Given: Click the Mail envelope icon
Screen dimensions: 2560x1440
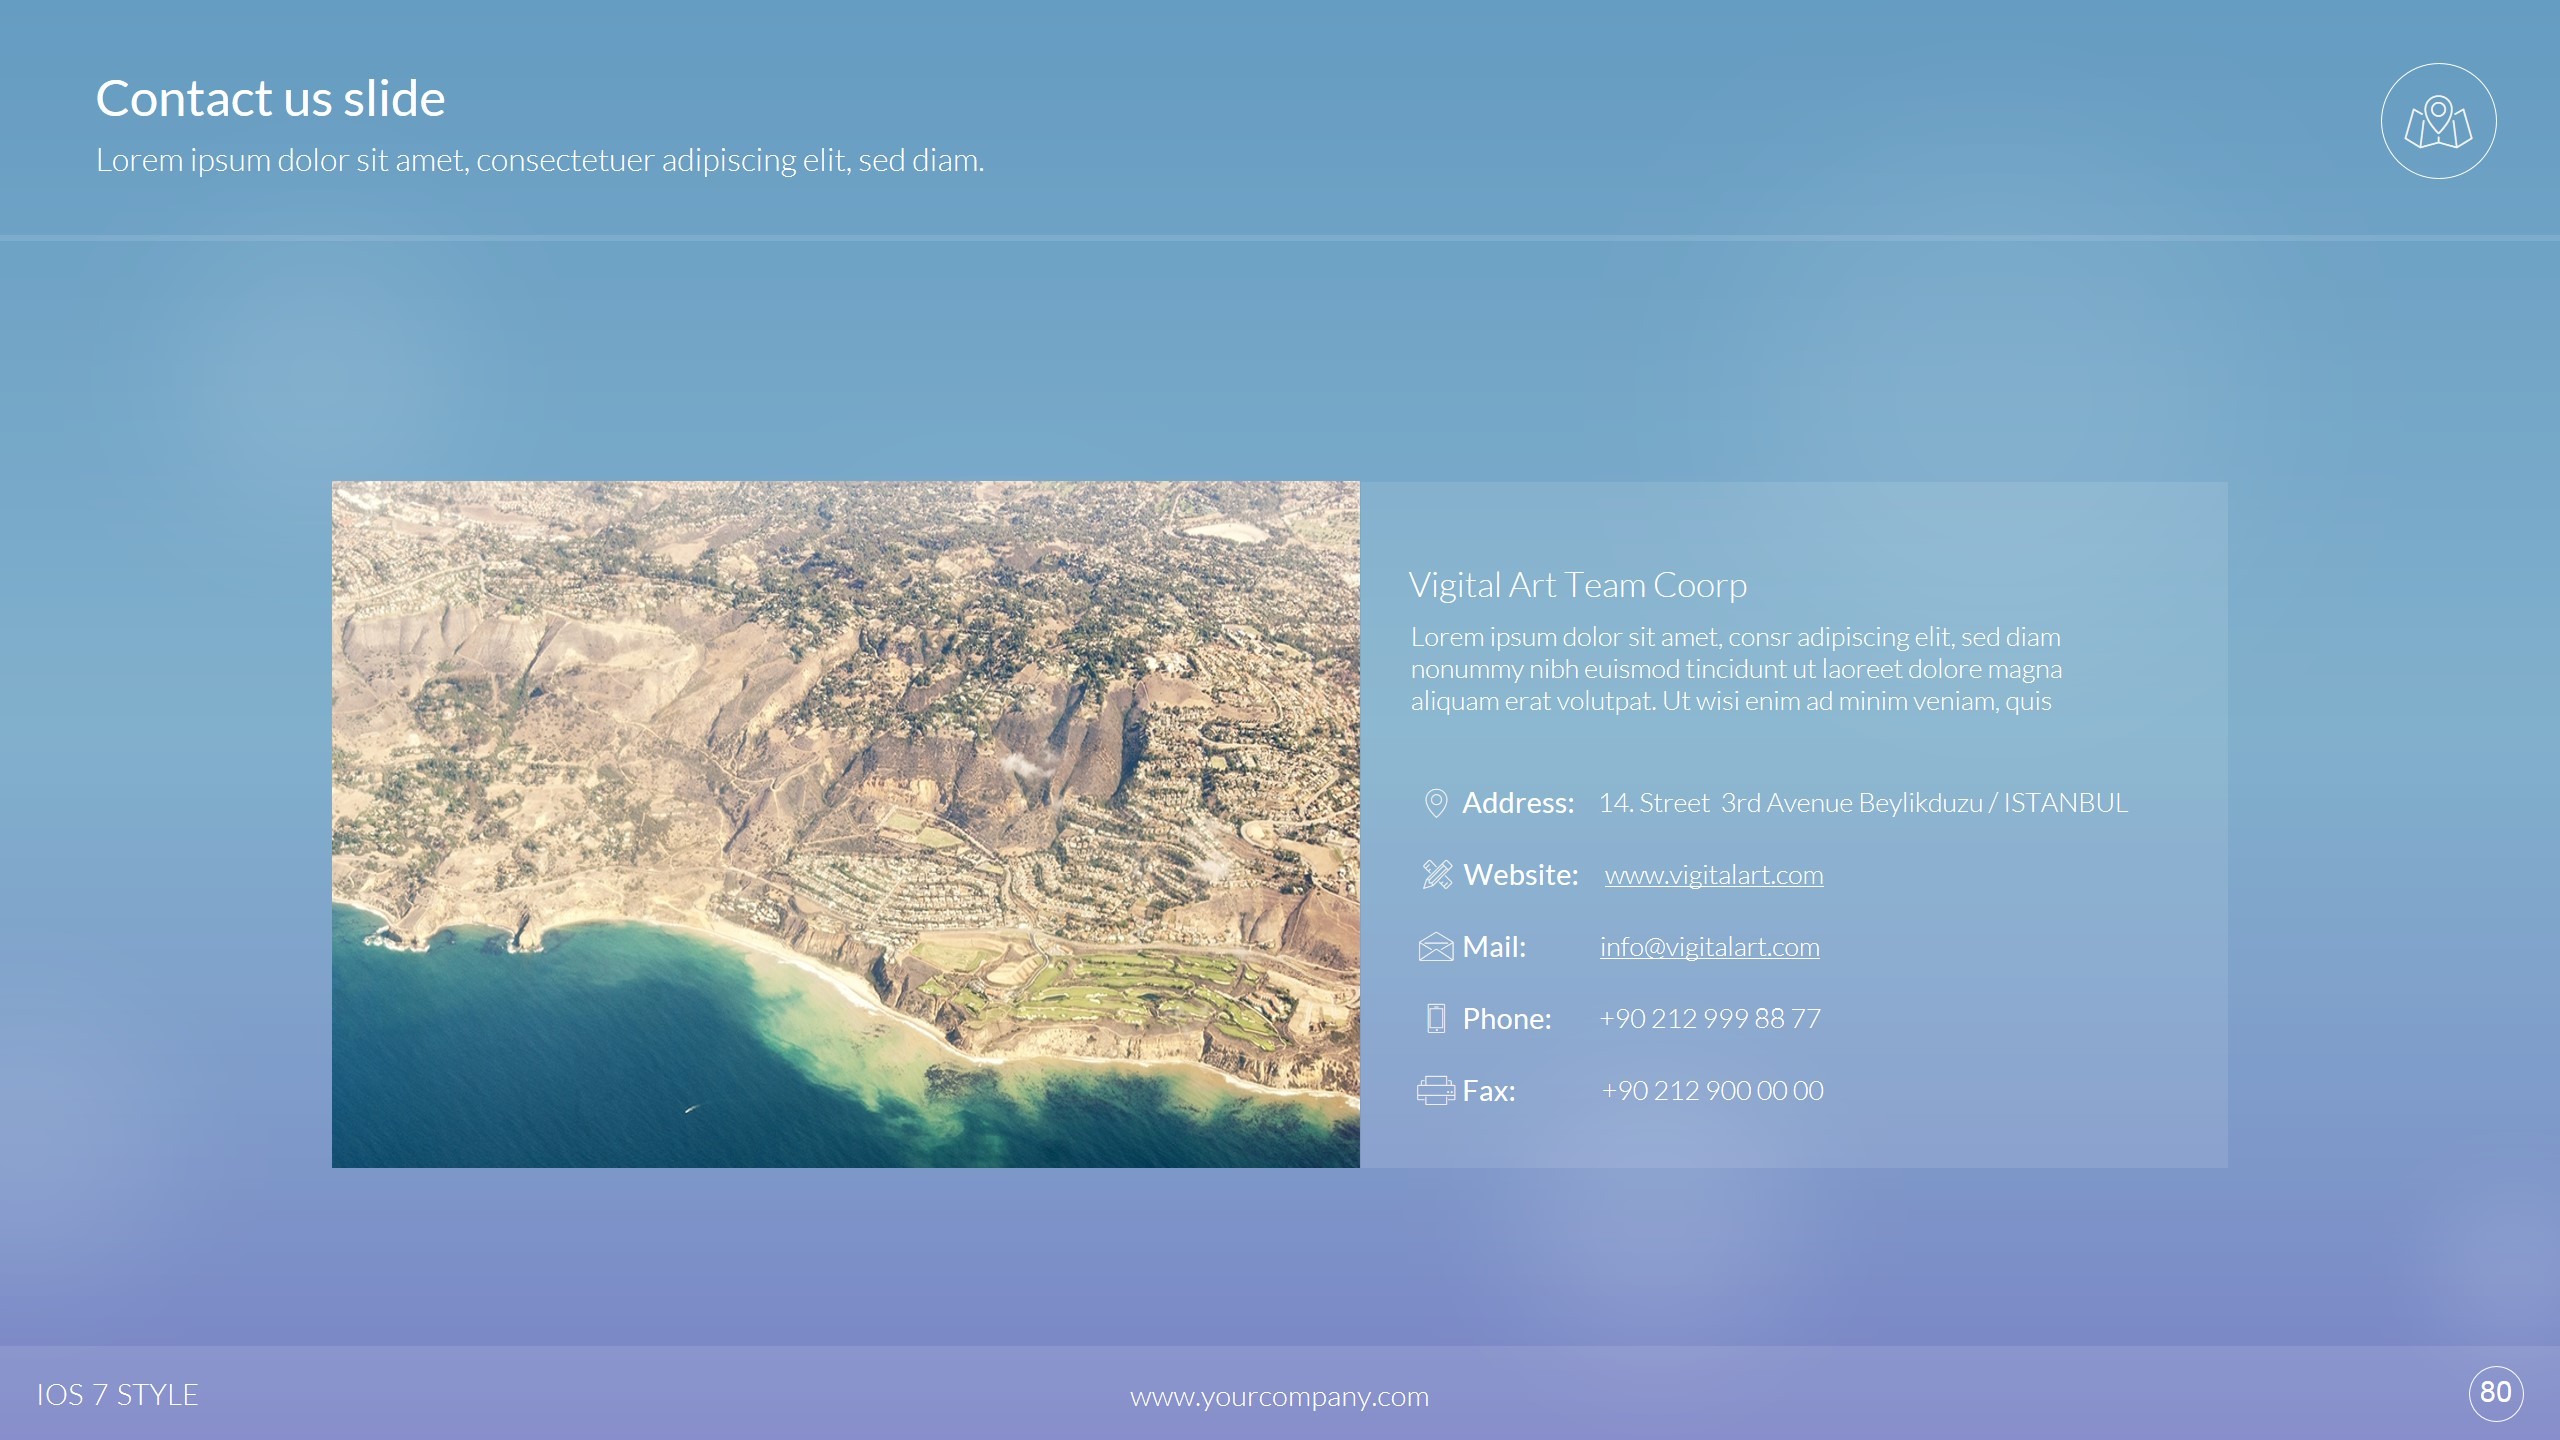Looking at the screenshot, I should coord(1435,947).
